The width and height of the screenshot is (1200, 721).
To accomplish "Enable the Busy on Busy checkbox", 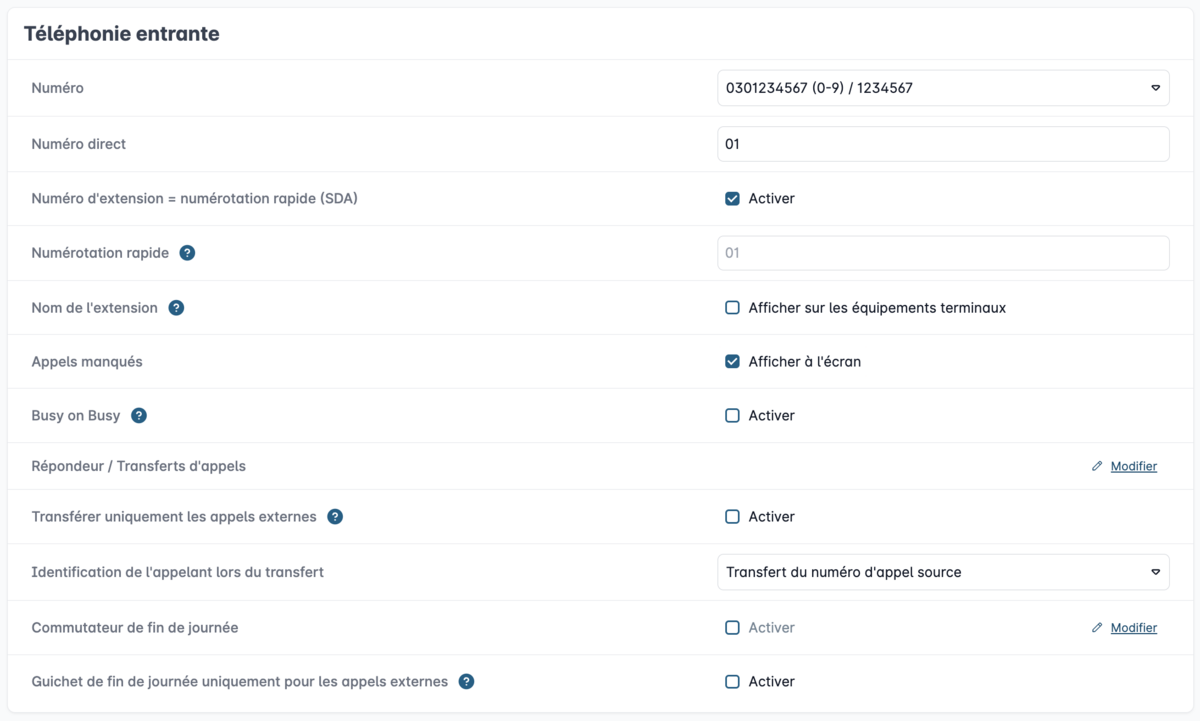I will 732,416.
